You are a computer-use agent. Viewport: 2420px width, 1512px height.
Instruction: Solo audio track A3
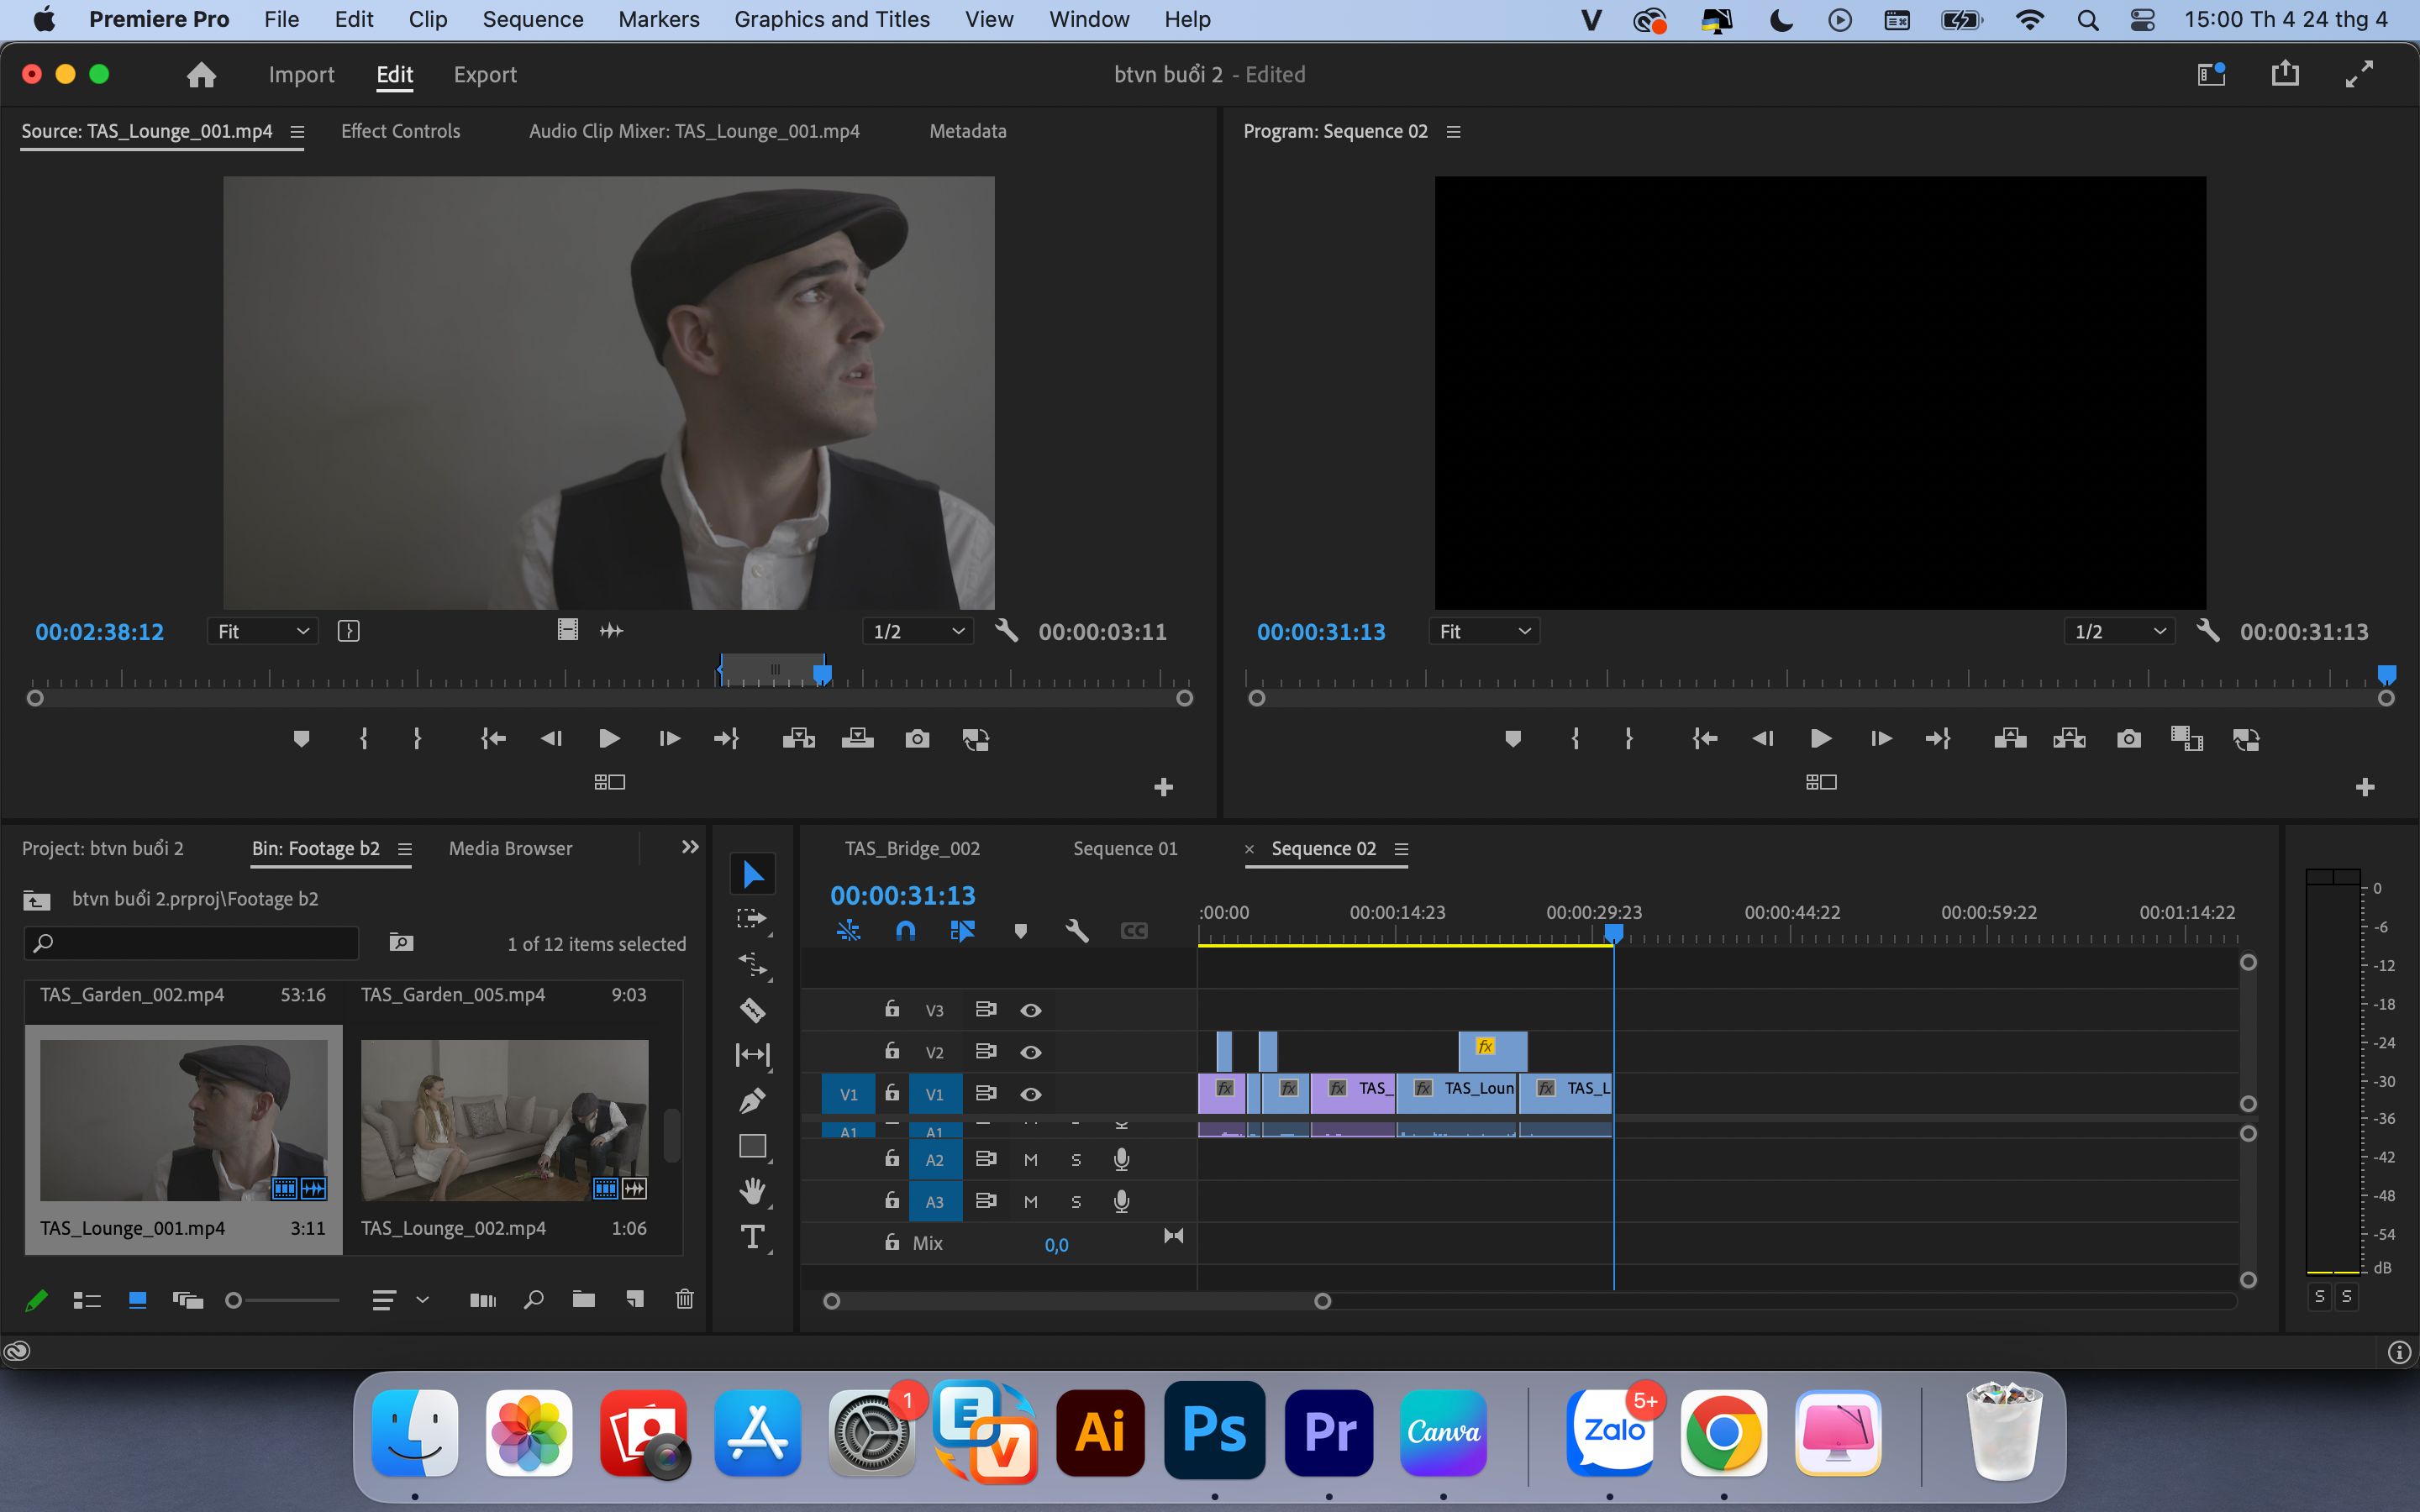click(x=1076, y=1202)
